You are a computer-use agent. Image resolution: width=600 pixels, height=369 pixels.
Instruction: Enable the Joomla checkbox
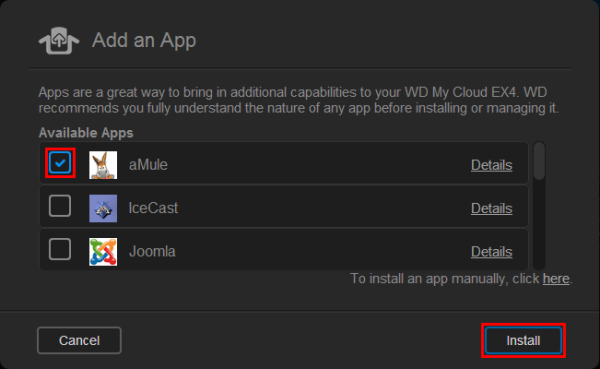60,249
